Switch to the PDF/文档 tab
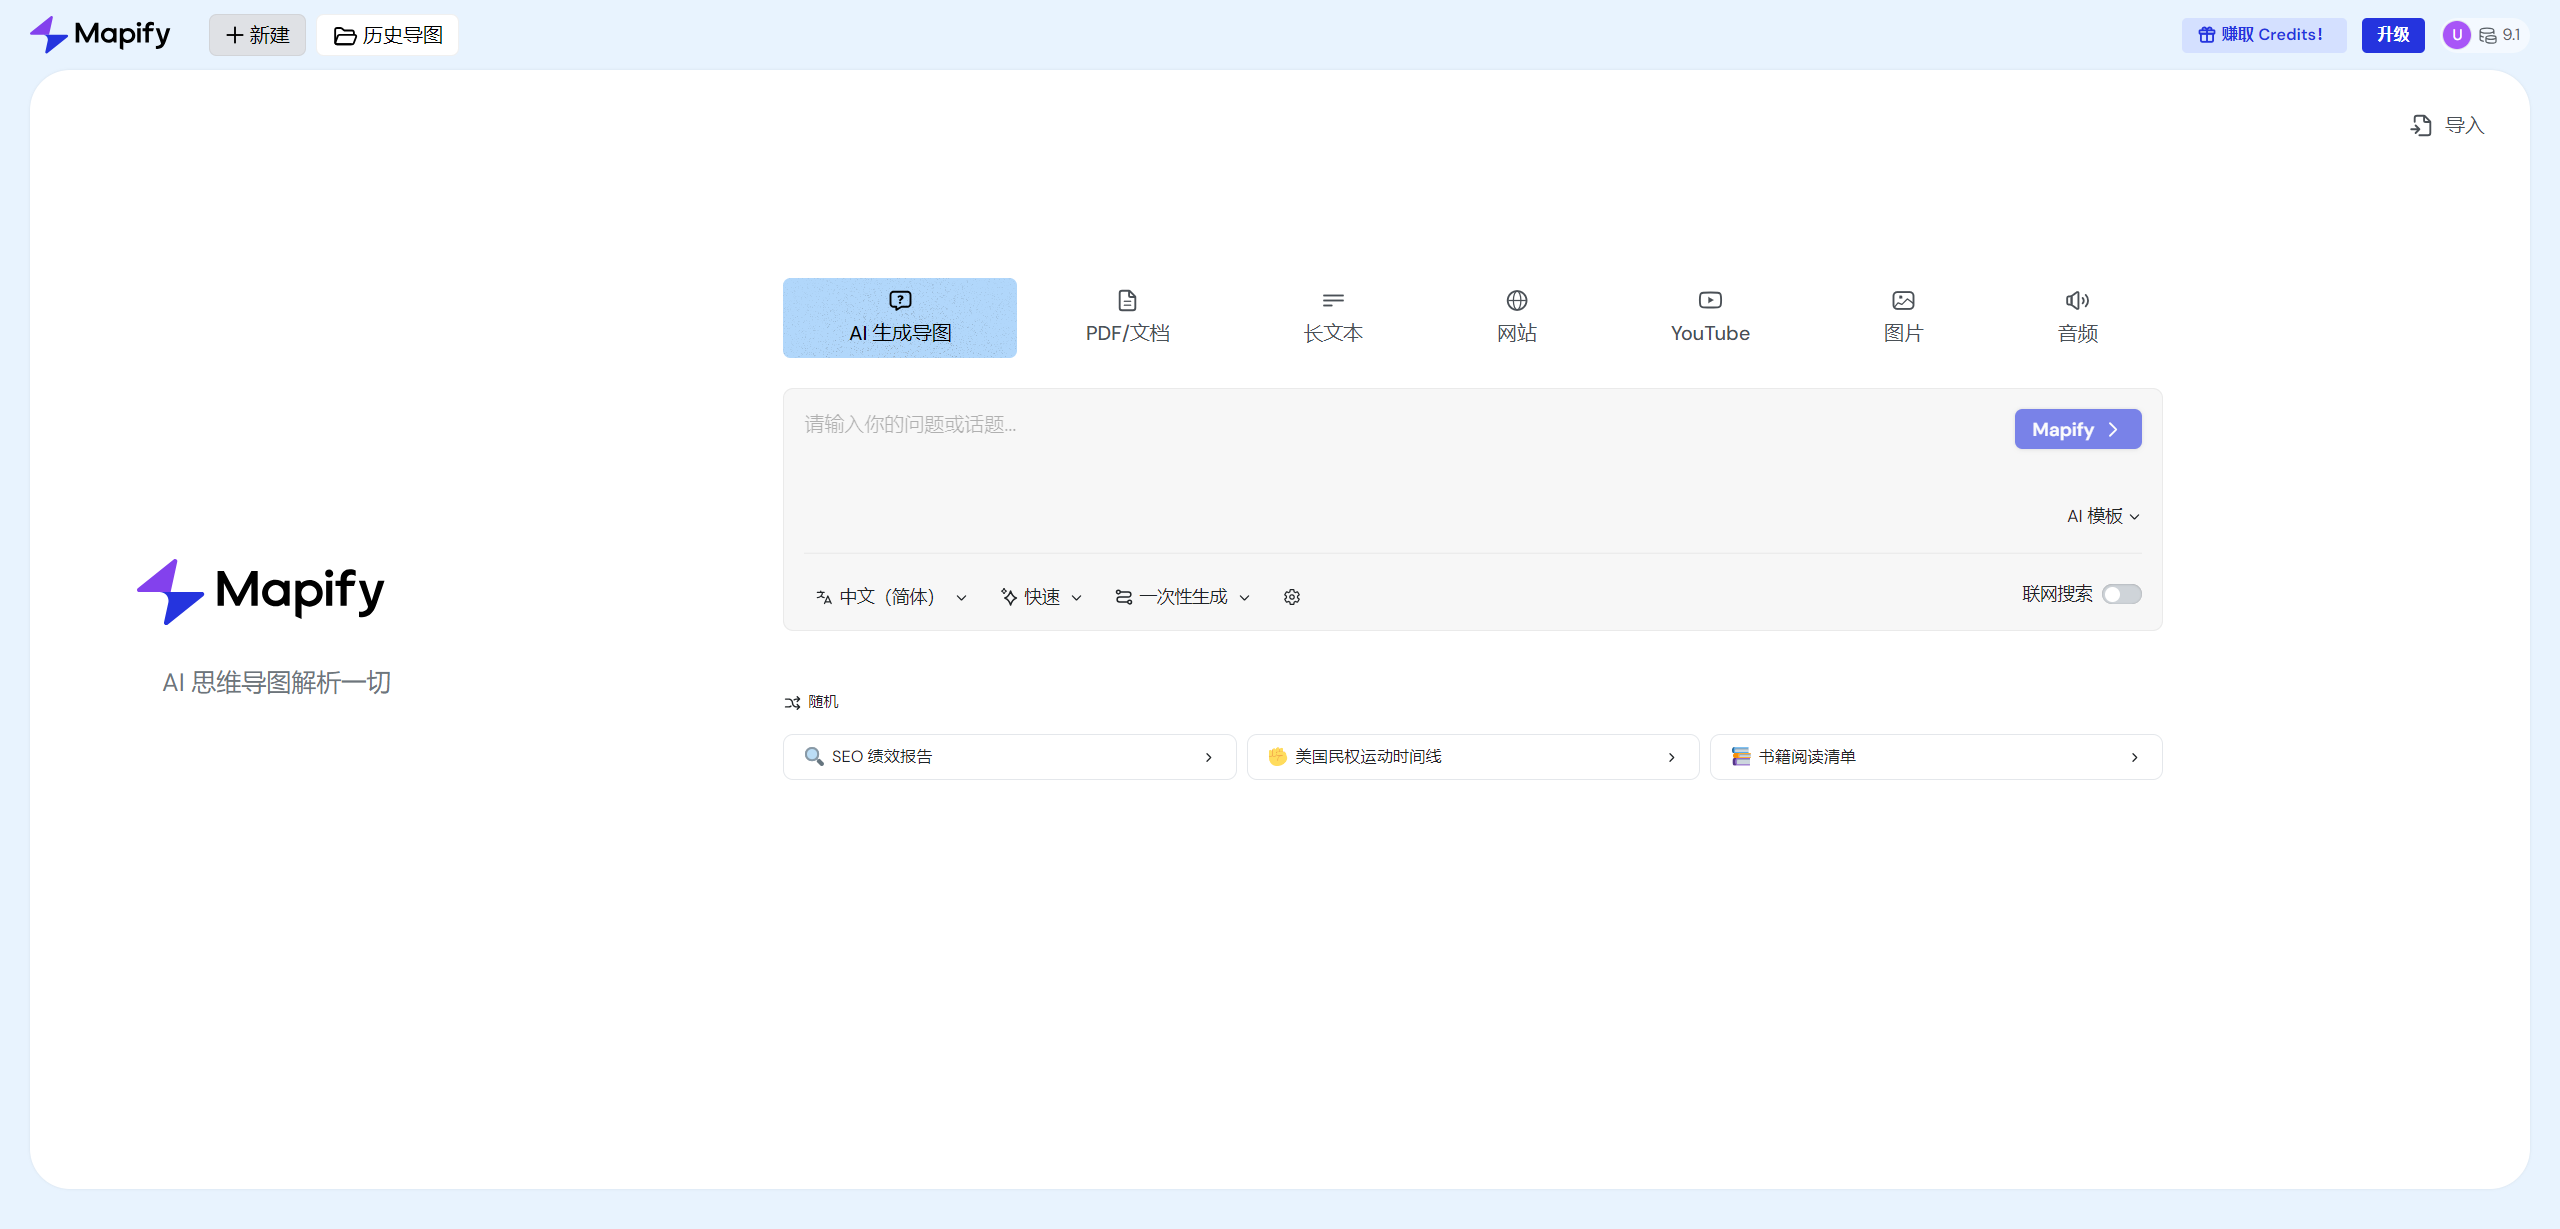The width and height of the screenshot is (2560, 1229). click(x=1127, y=317)
